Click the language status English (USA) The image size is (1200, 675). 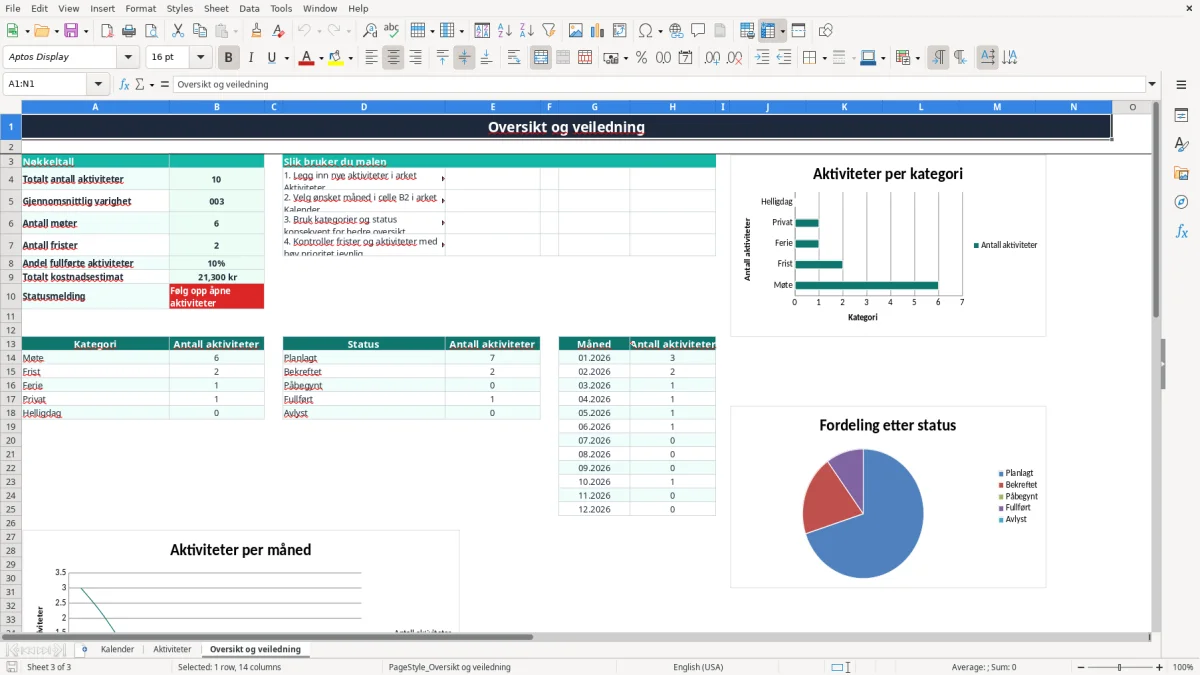click(698, 667)
